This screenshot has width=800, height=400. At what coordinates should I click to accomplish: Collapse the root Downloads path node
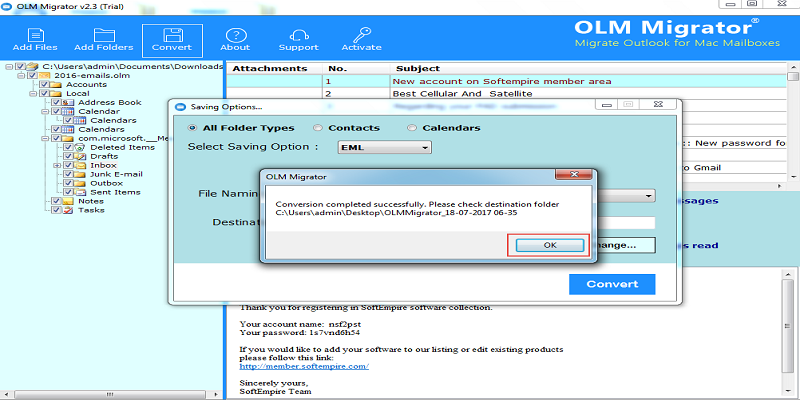pos(9,66)
